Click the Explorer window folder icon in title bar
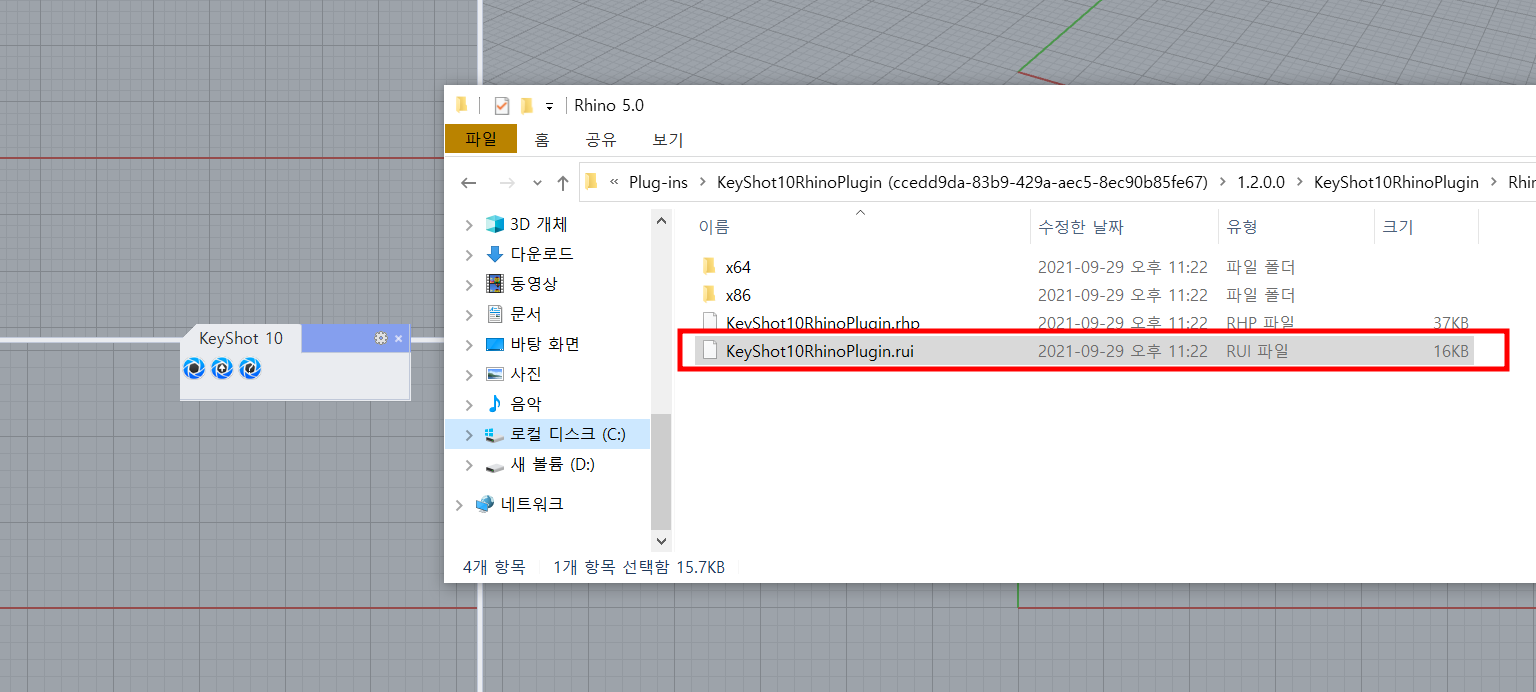This screenshot has width=1536, height=692. click(461, 104)
